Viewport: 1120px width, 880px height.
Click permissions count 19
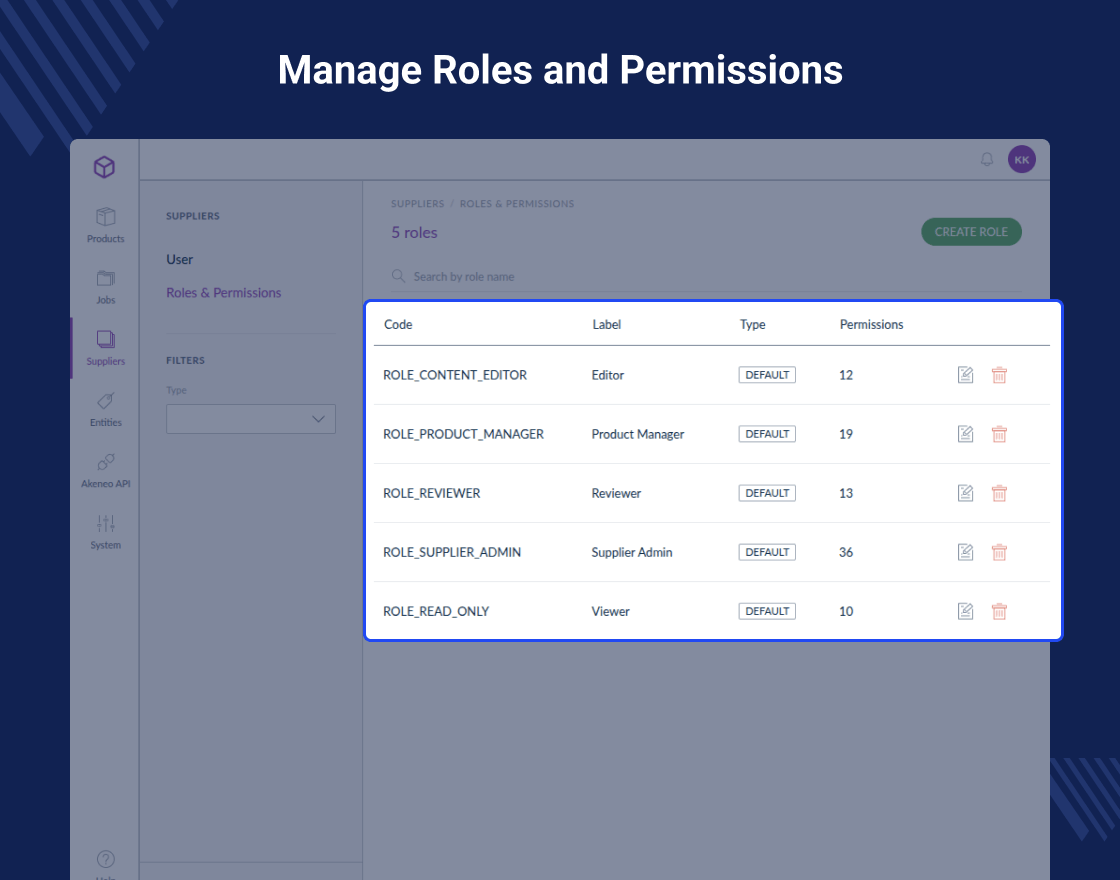846,434
